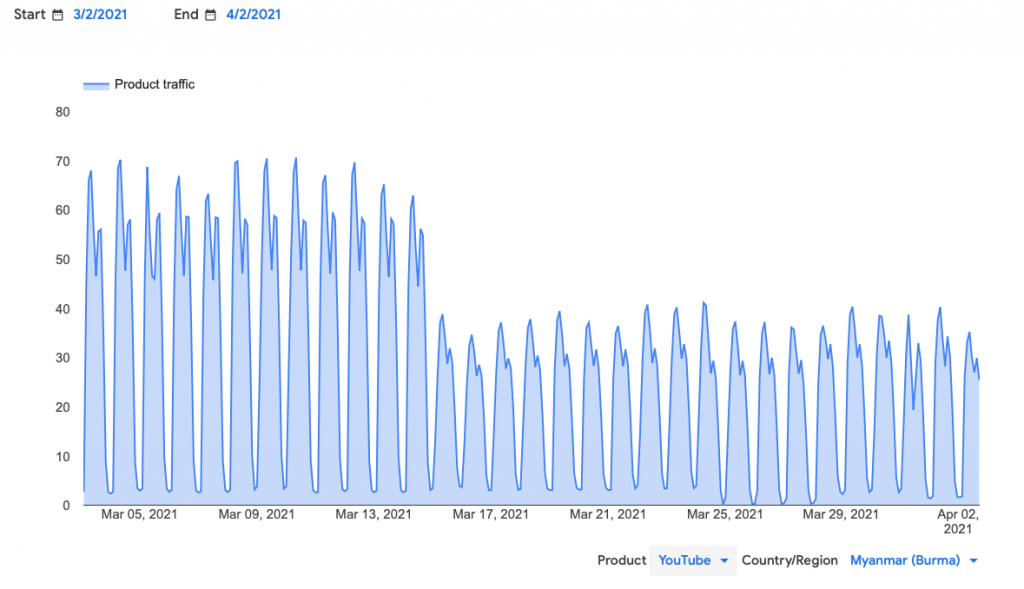
Task: Click the Mar 25, 2021 axis label
Action: click(724, 515)
